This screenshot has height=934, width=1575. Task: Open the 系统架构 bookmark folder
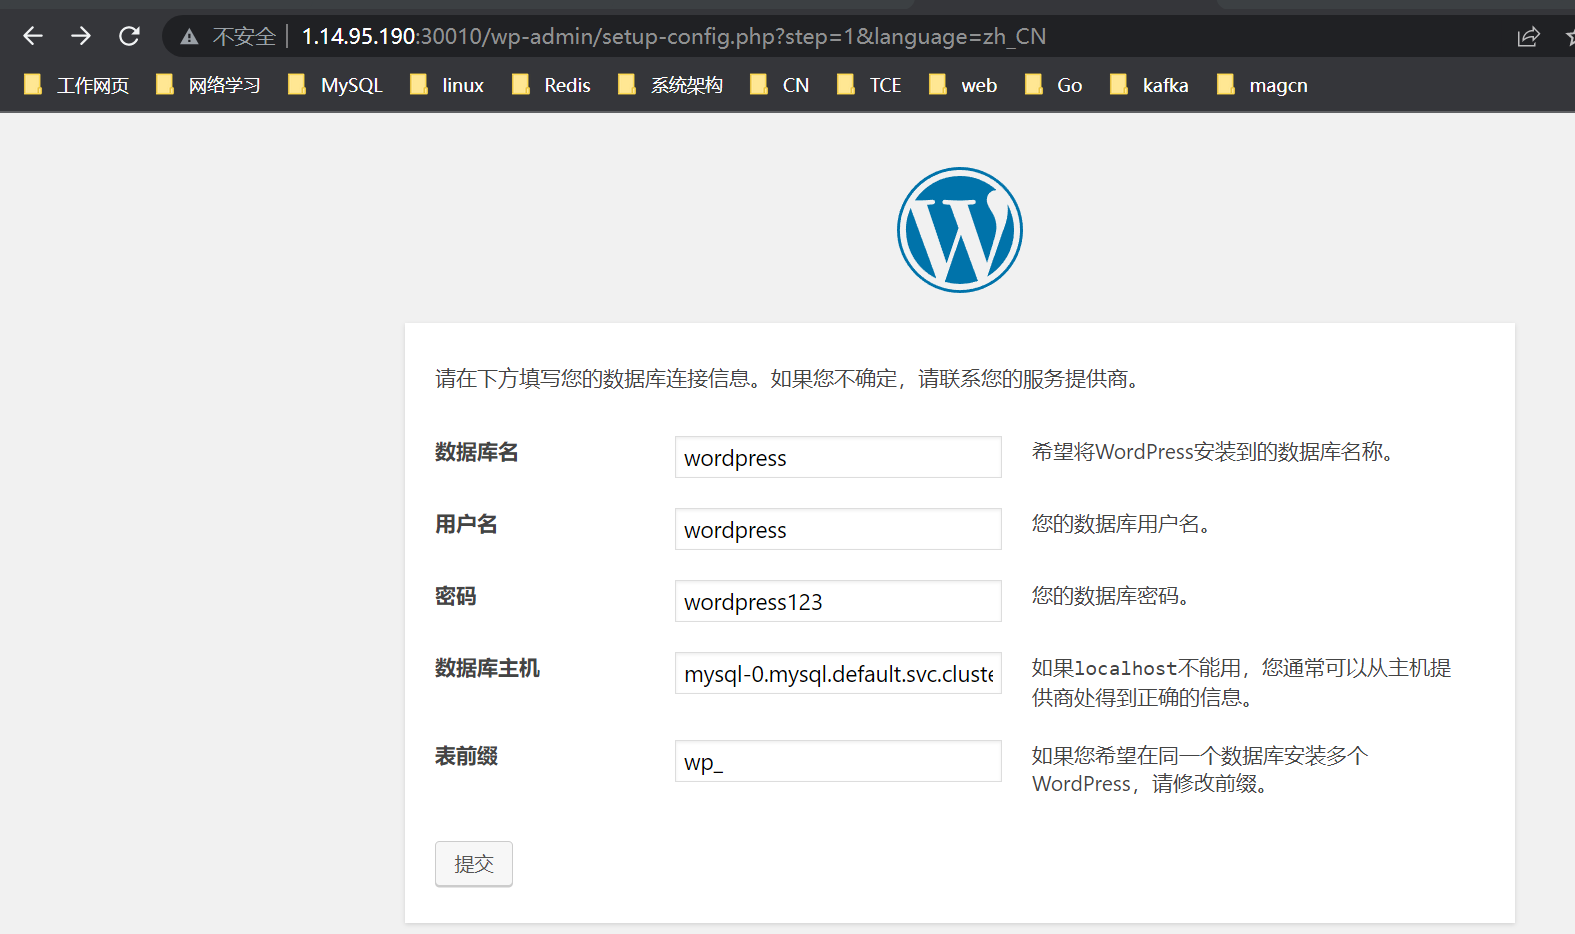pyautogui.click(x=670, y=85)
